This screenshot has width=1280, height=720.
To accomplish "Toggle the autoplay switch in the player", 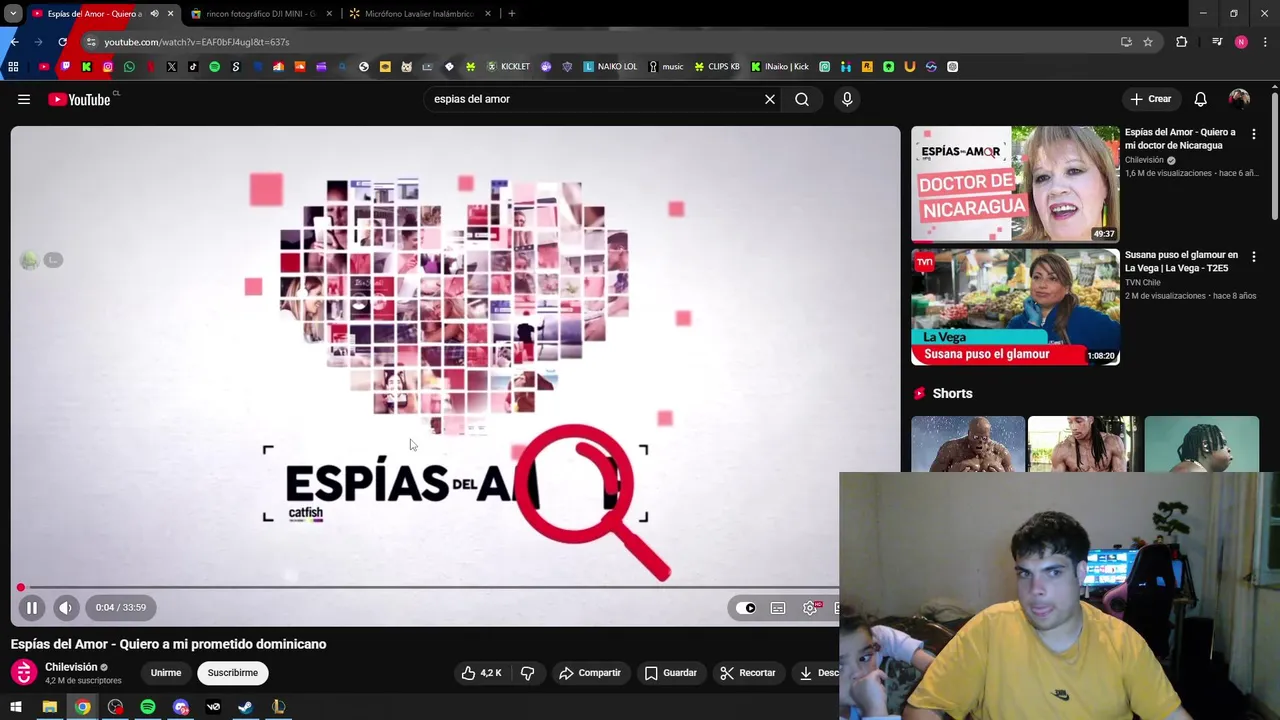I will 746,608.
